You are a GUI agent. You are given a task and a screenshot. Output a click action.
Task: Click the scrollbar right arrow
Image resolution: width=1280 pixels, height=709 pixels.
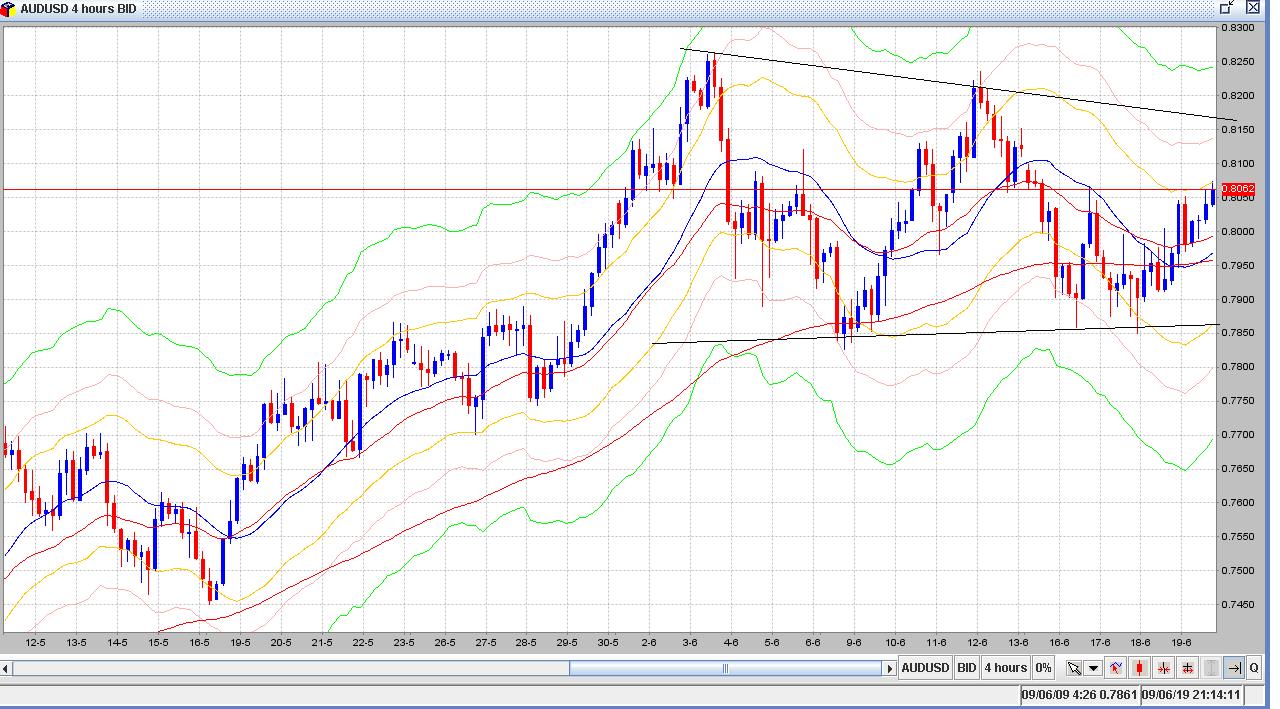click(x=889, y=668)
